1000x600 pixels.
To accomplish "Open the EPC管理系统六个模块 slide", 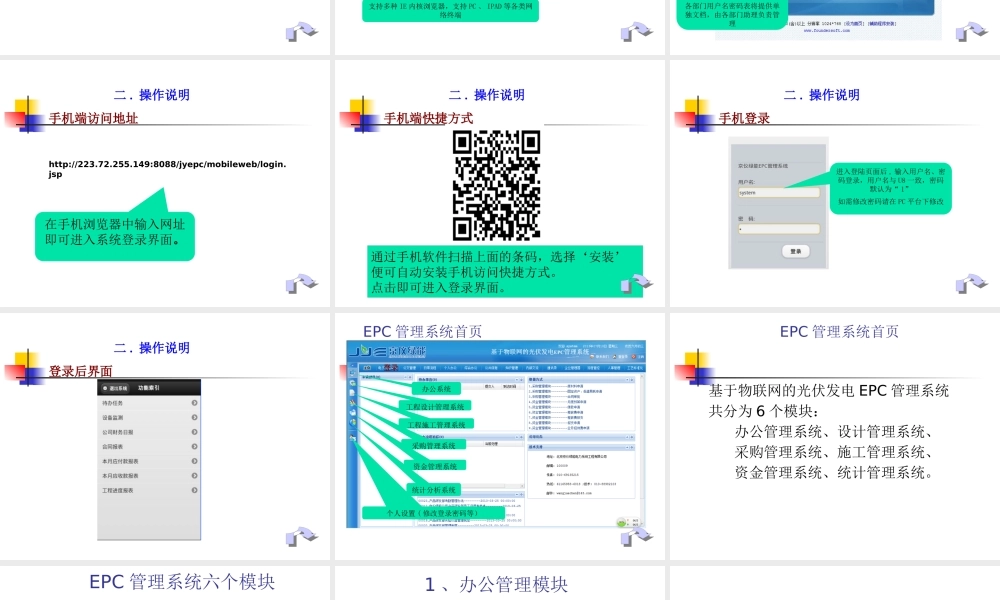I will point(182,582).
